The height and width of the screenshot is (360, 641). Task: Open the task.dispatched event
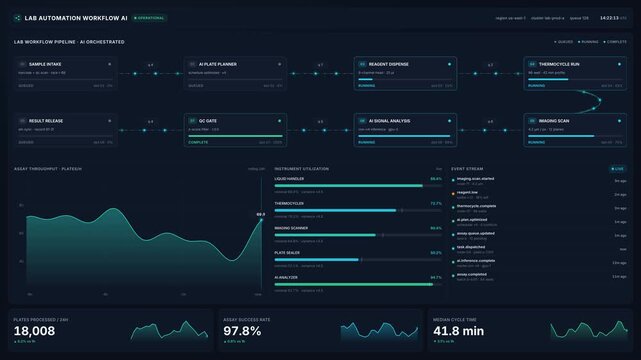539,249
